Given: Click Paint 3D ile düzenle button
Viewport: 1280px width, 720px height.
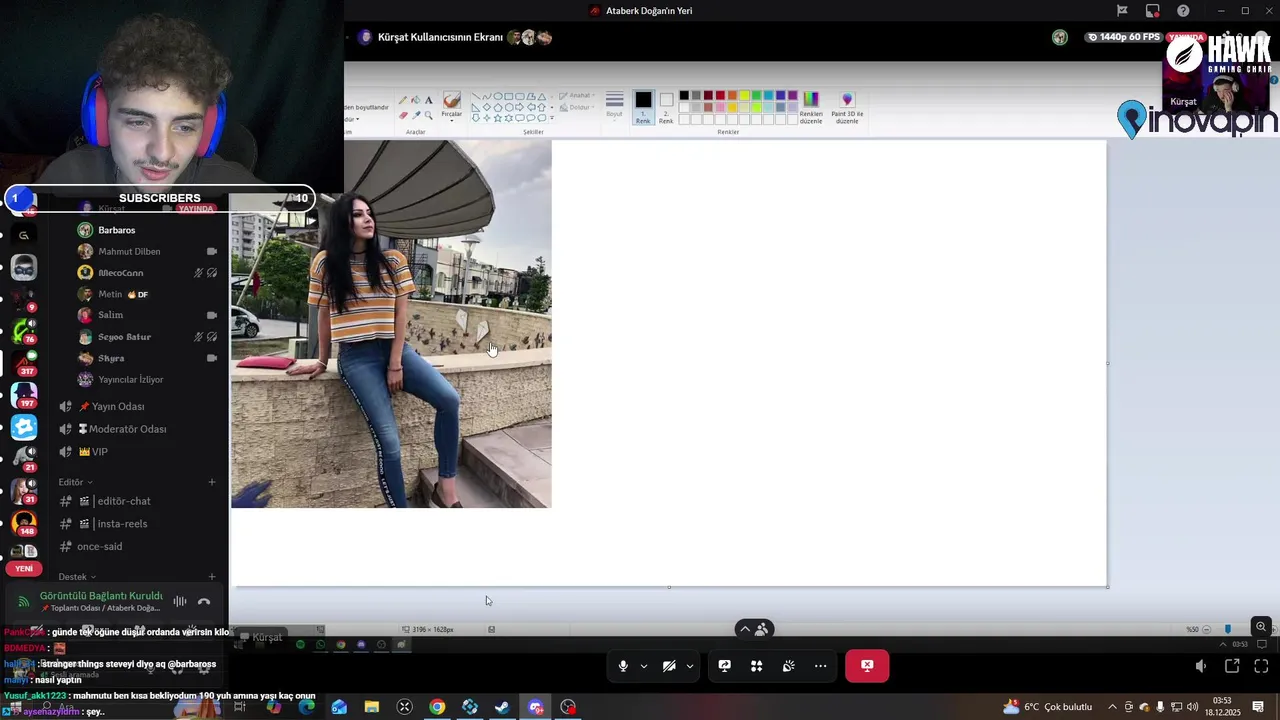Looking at the screenshot, I should [847, 107].
